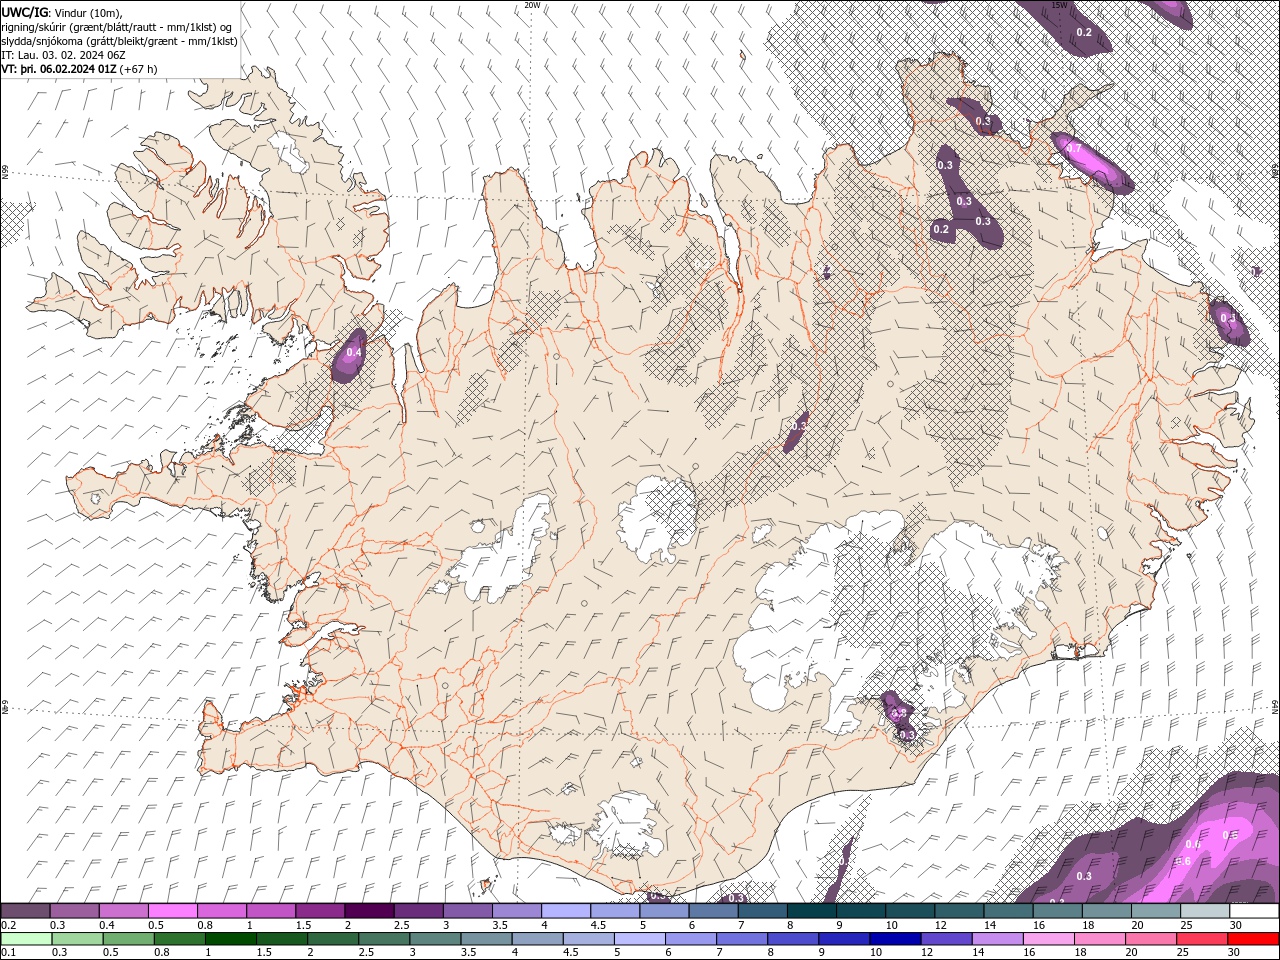1280x960 pixels.
Task: Click the UWC/IG title text
Action: click(x=25, y=12)
